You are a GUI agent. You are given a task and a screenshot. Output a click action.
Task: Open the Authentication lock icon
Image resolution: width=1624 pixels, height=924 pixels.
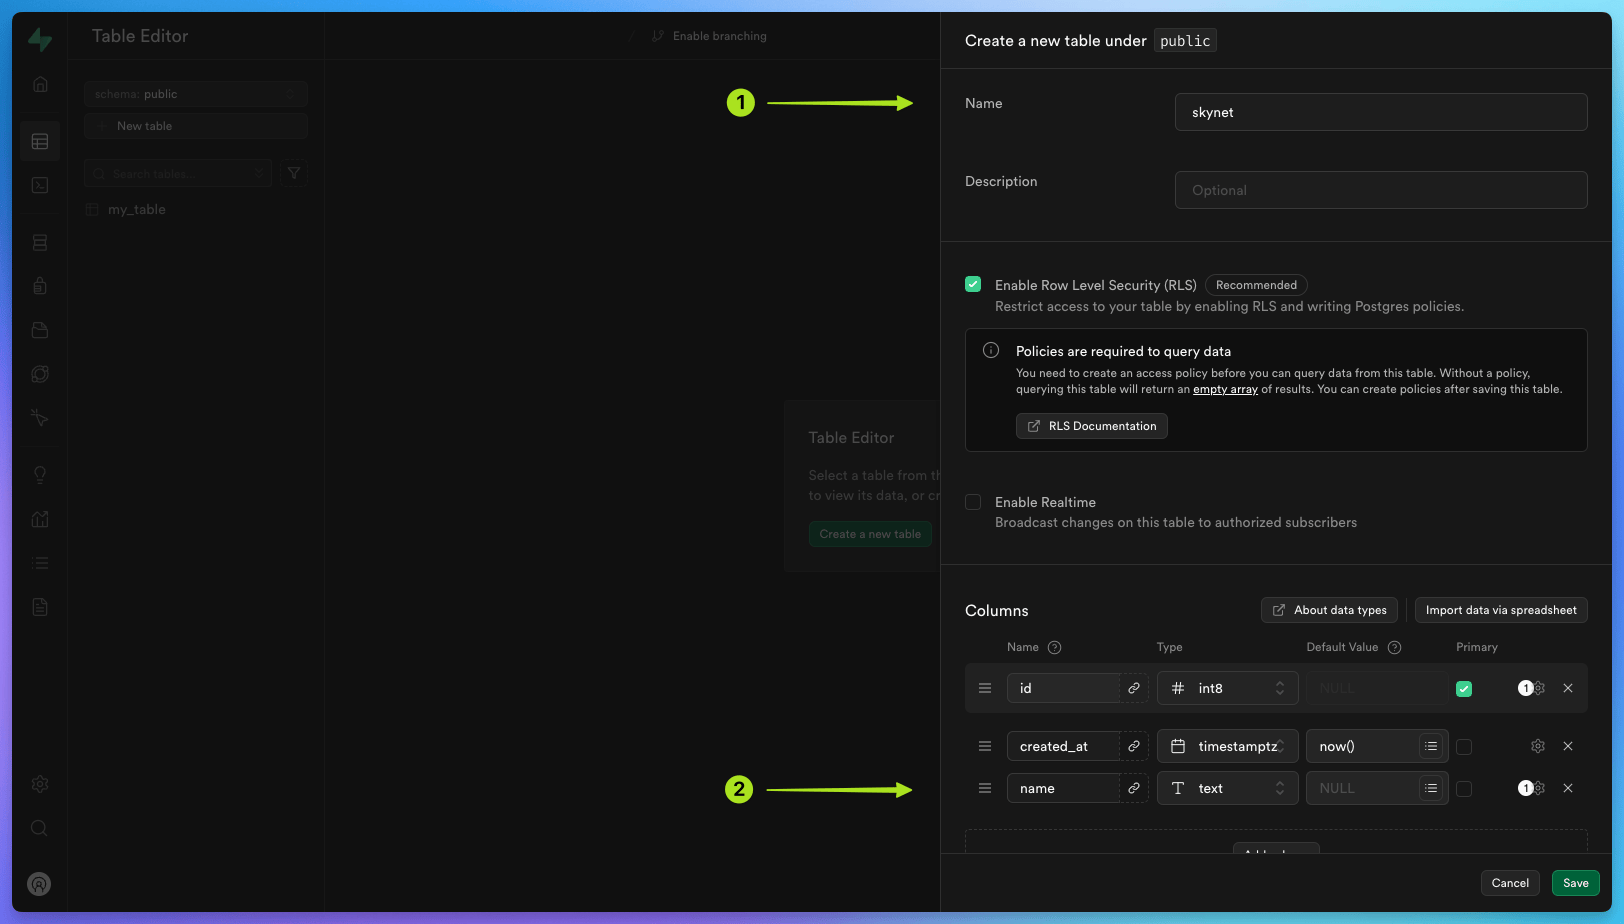(x=40, y=286)
